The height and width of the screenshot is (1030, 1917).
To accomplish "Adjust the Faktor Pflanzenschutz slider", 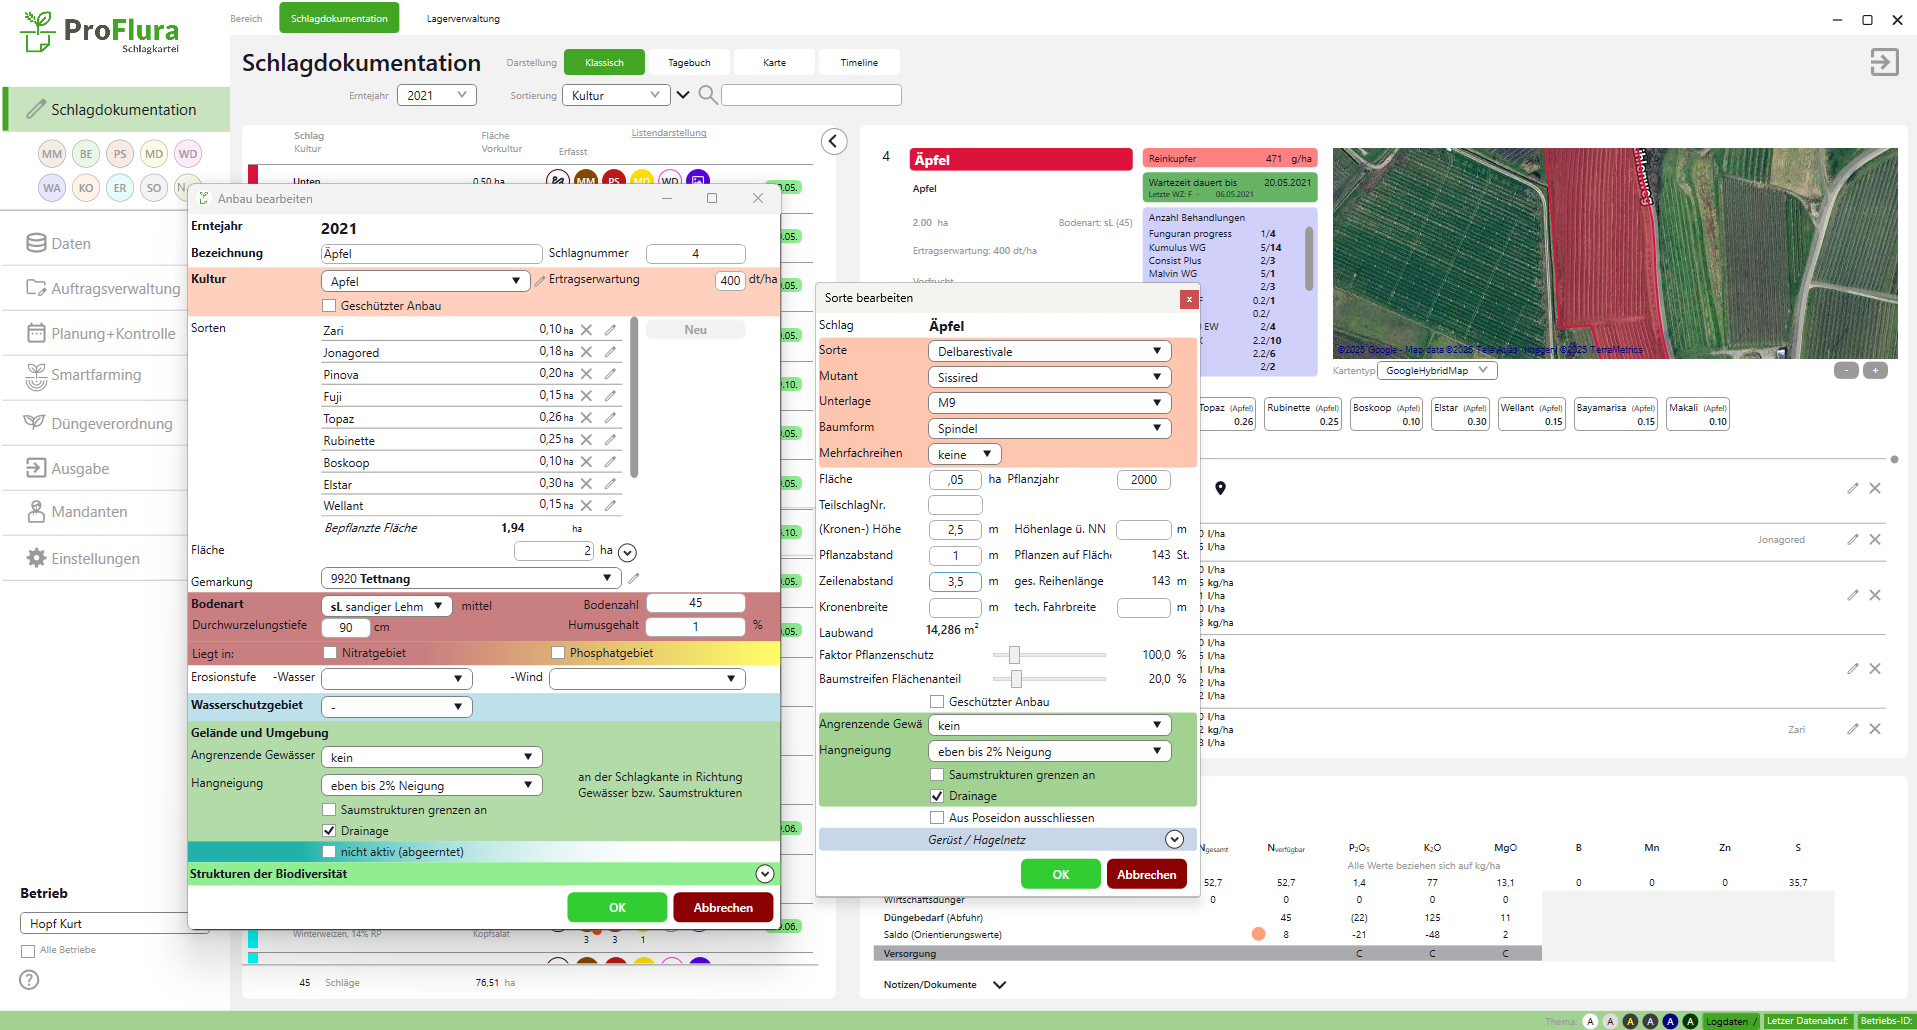I will point(1014,655).
